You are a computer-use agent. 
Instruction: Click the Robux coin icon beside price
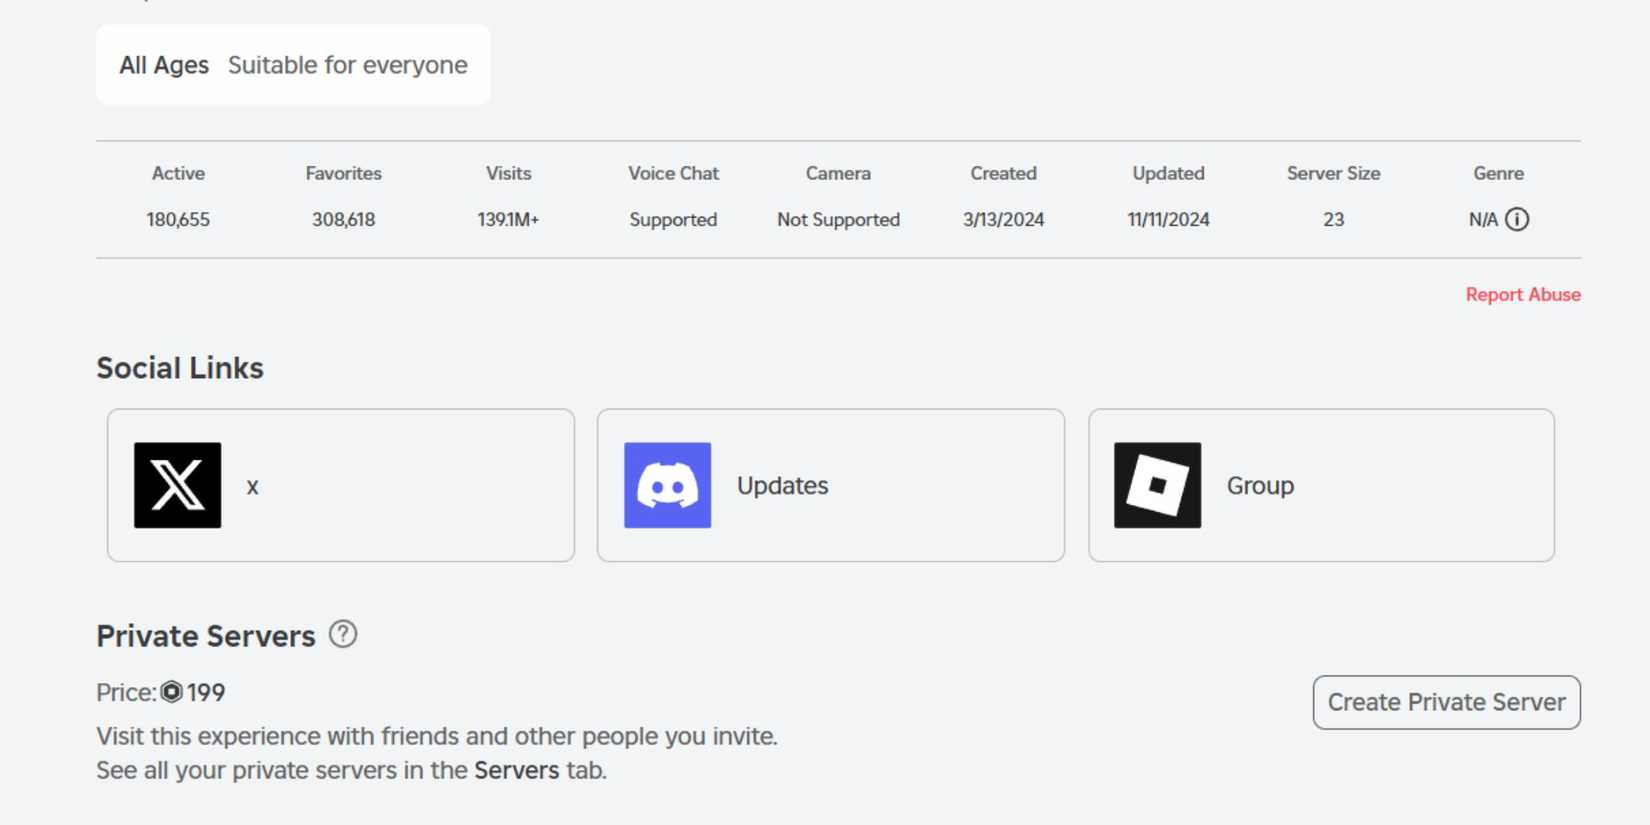pos(172,692)
